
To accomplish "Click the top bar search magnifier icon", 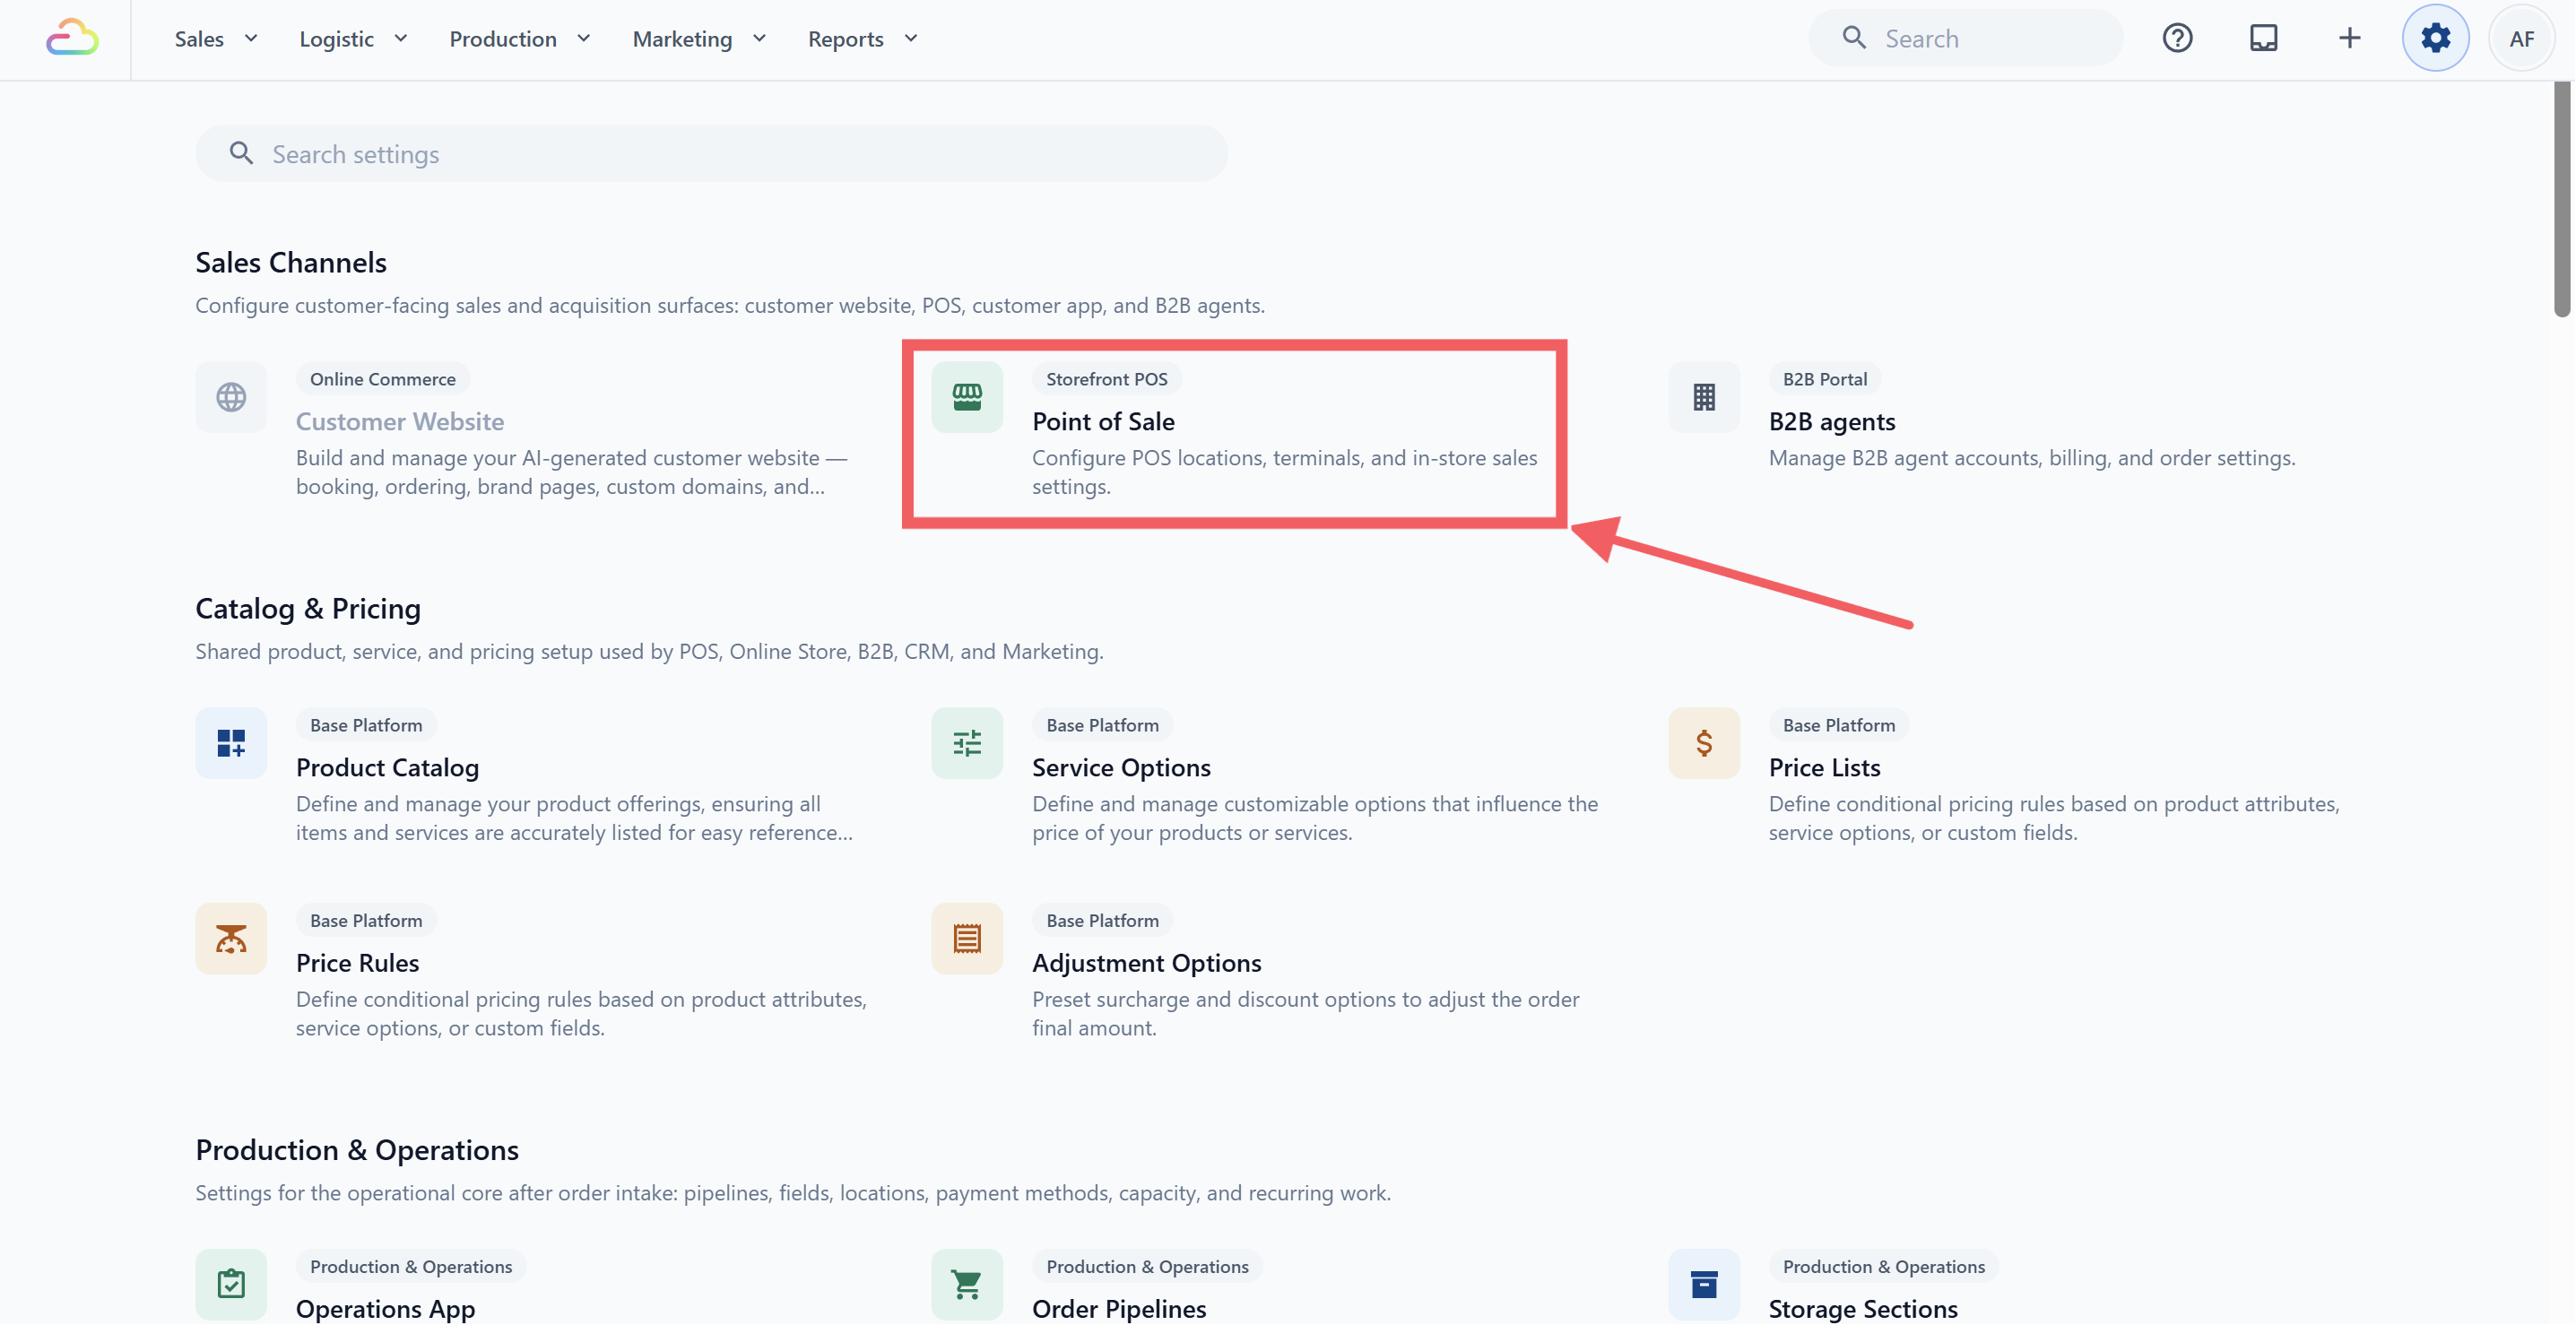I will 1854,38.
